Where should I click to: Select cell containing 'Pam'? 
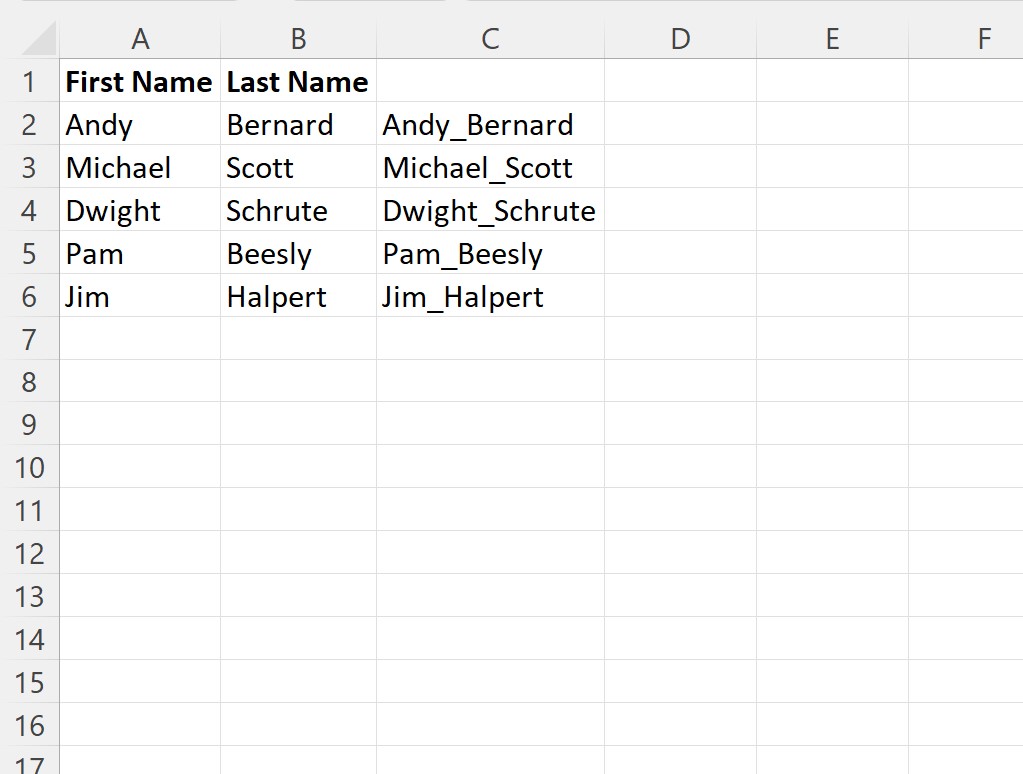point(140,253)
